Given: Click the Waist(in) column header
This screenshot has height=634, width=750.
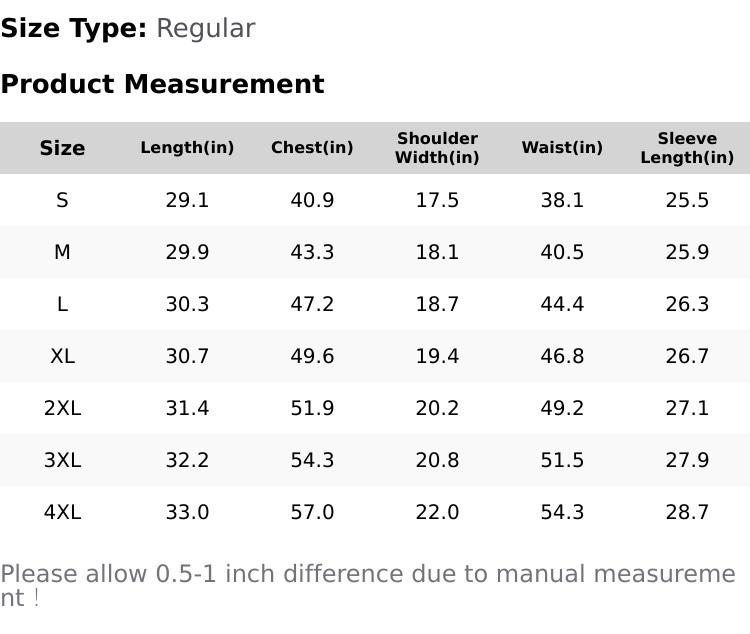Looking at the screenshot, I should tap(562, 148).
